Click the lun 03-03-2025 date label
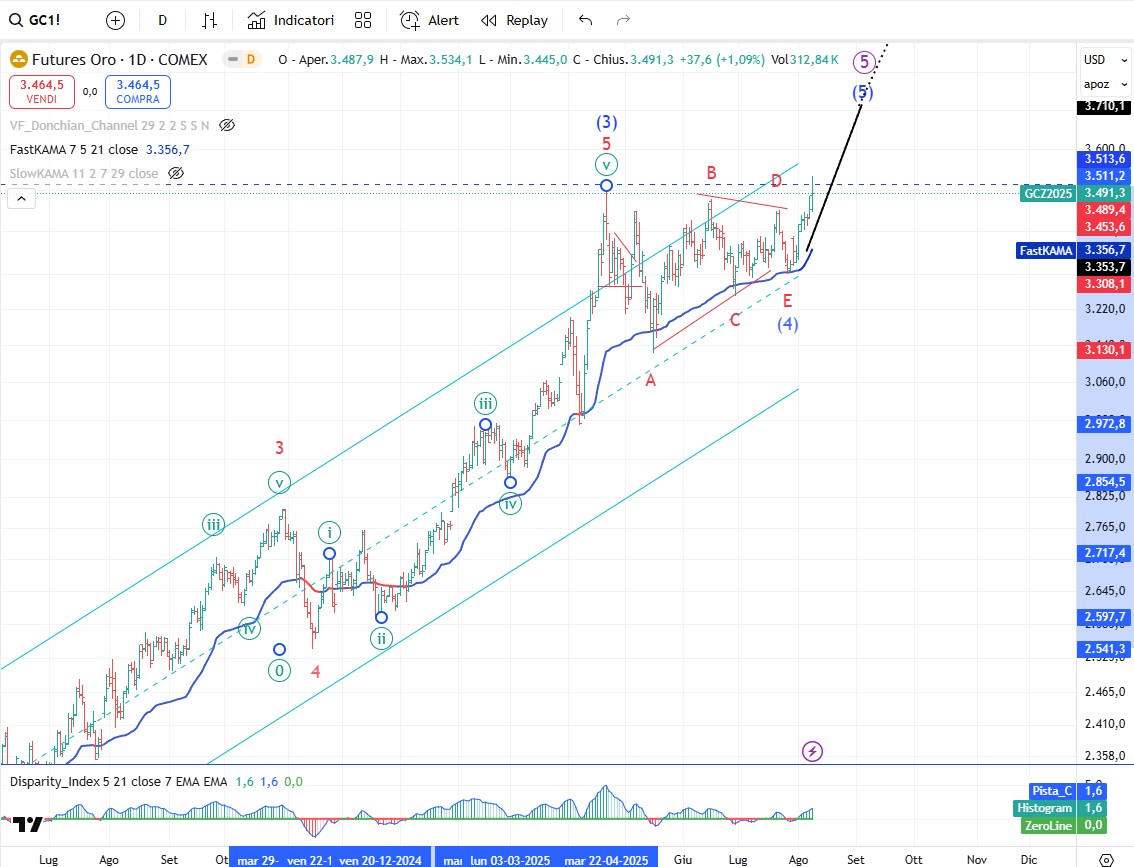The height and width of the screenshot is (867, 1134). [x=510, y=860]
